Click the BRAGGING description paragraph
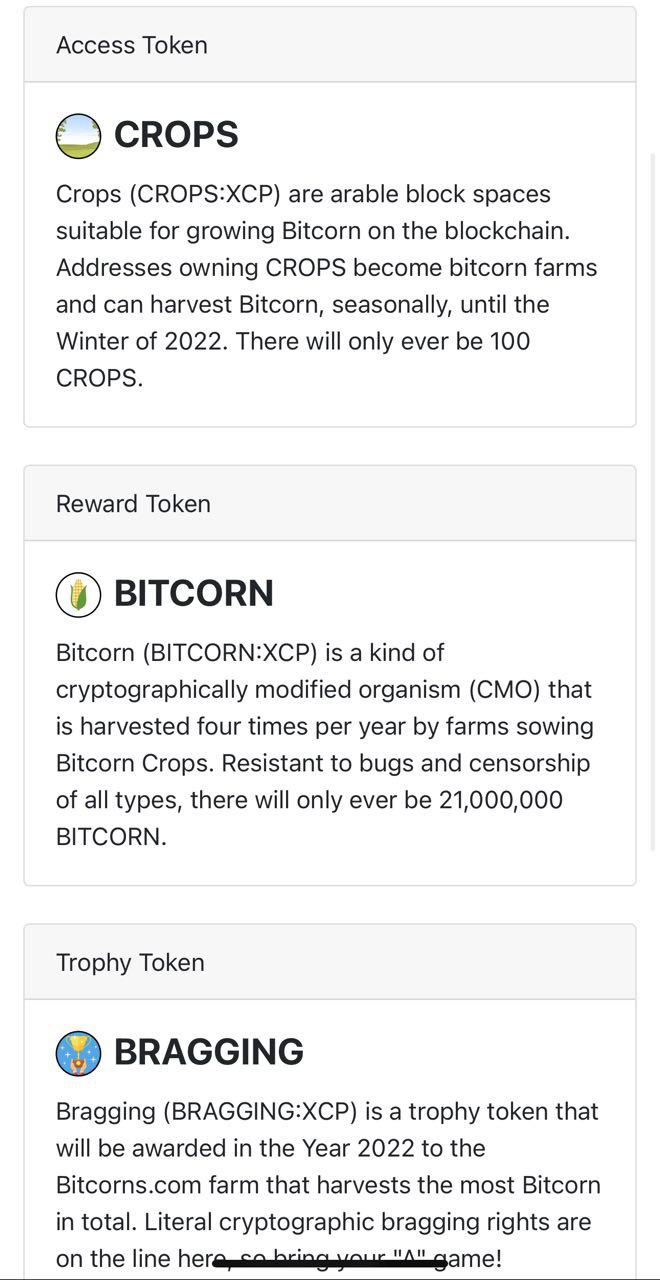Viewport: 660px width, 1280px height. [328, 1186]
